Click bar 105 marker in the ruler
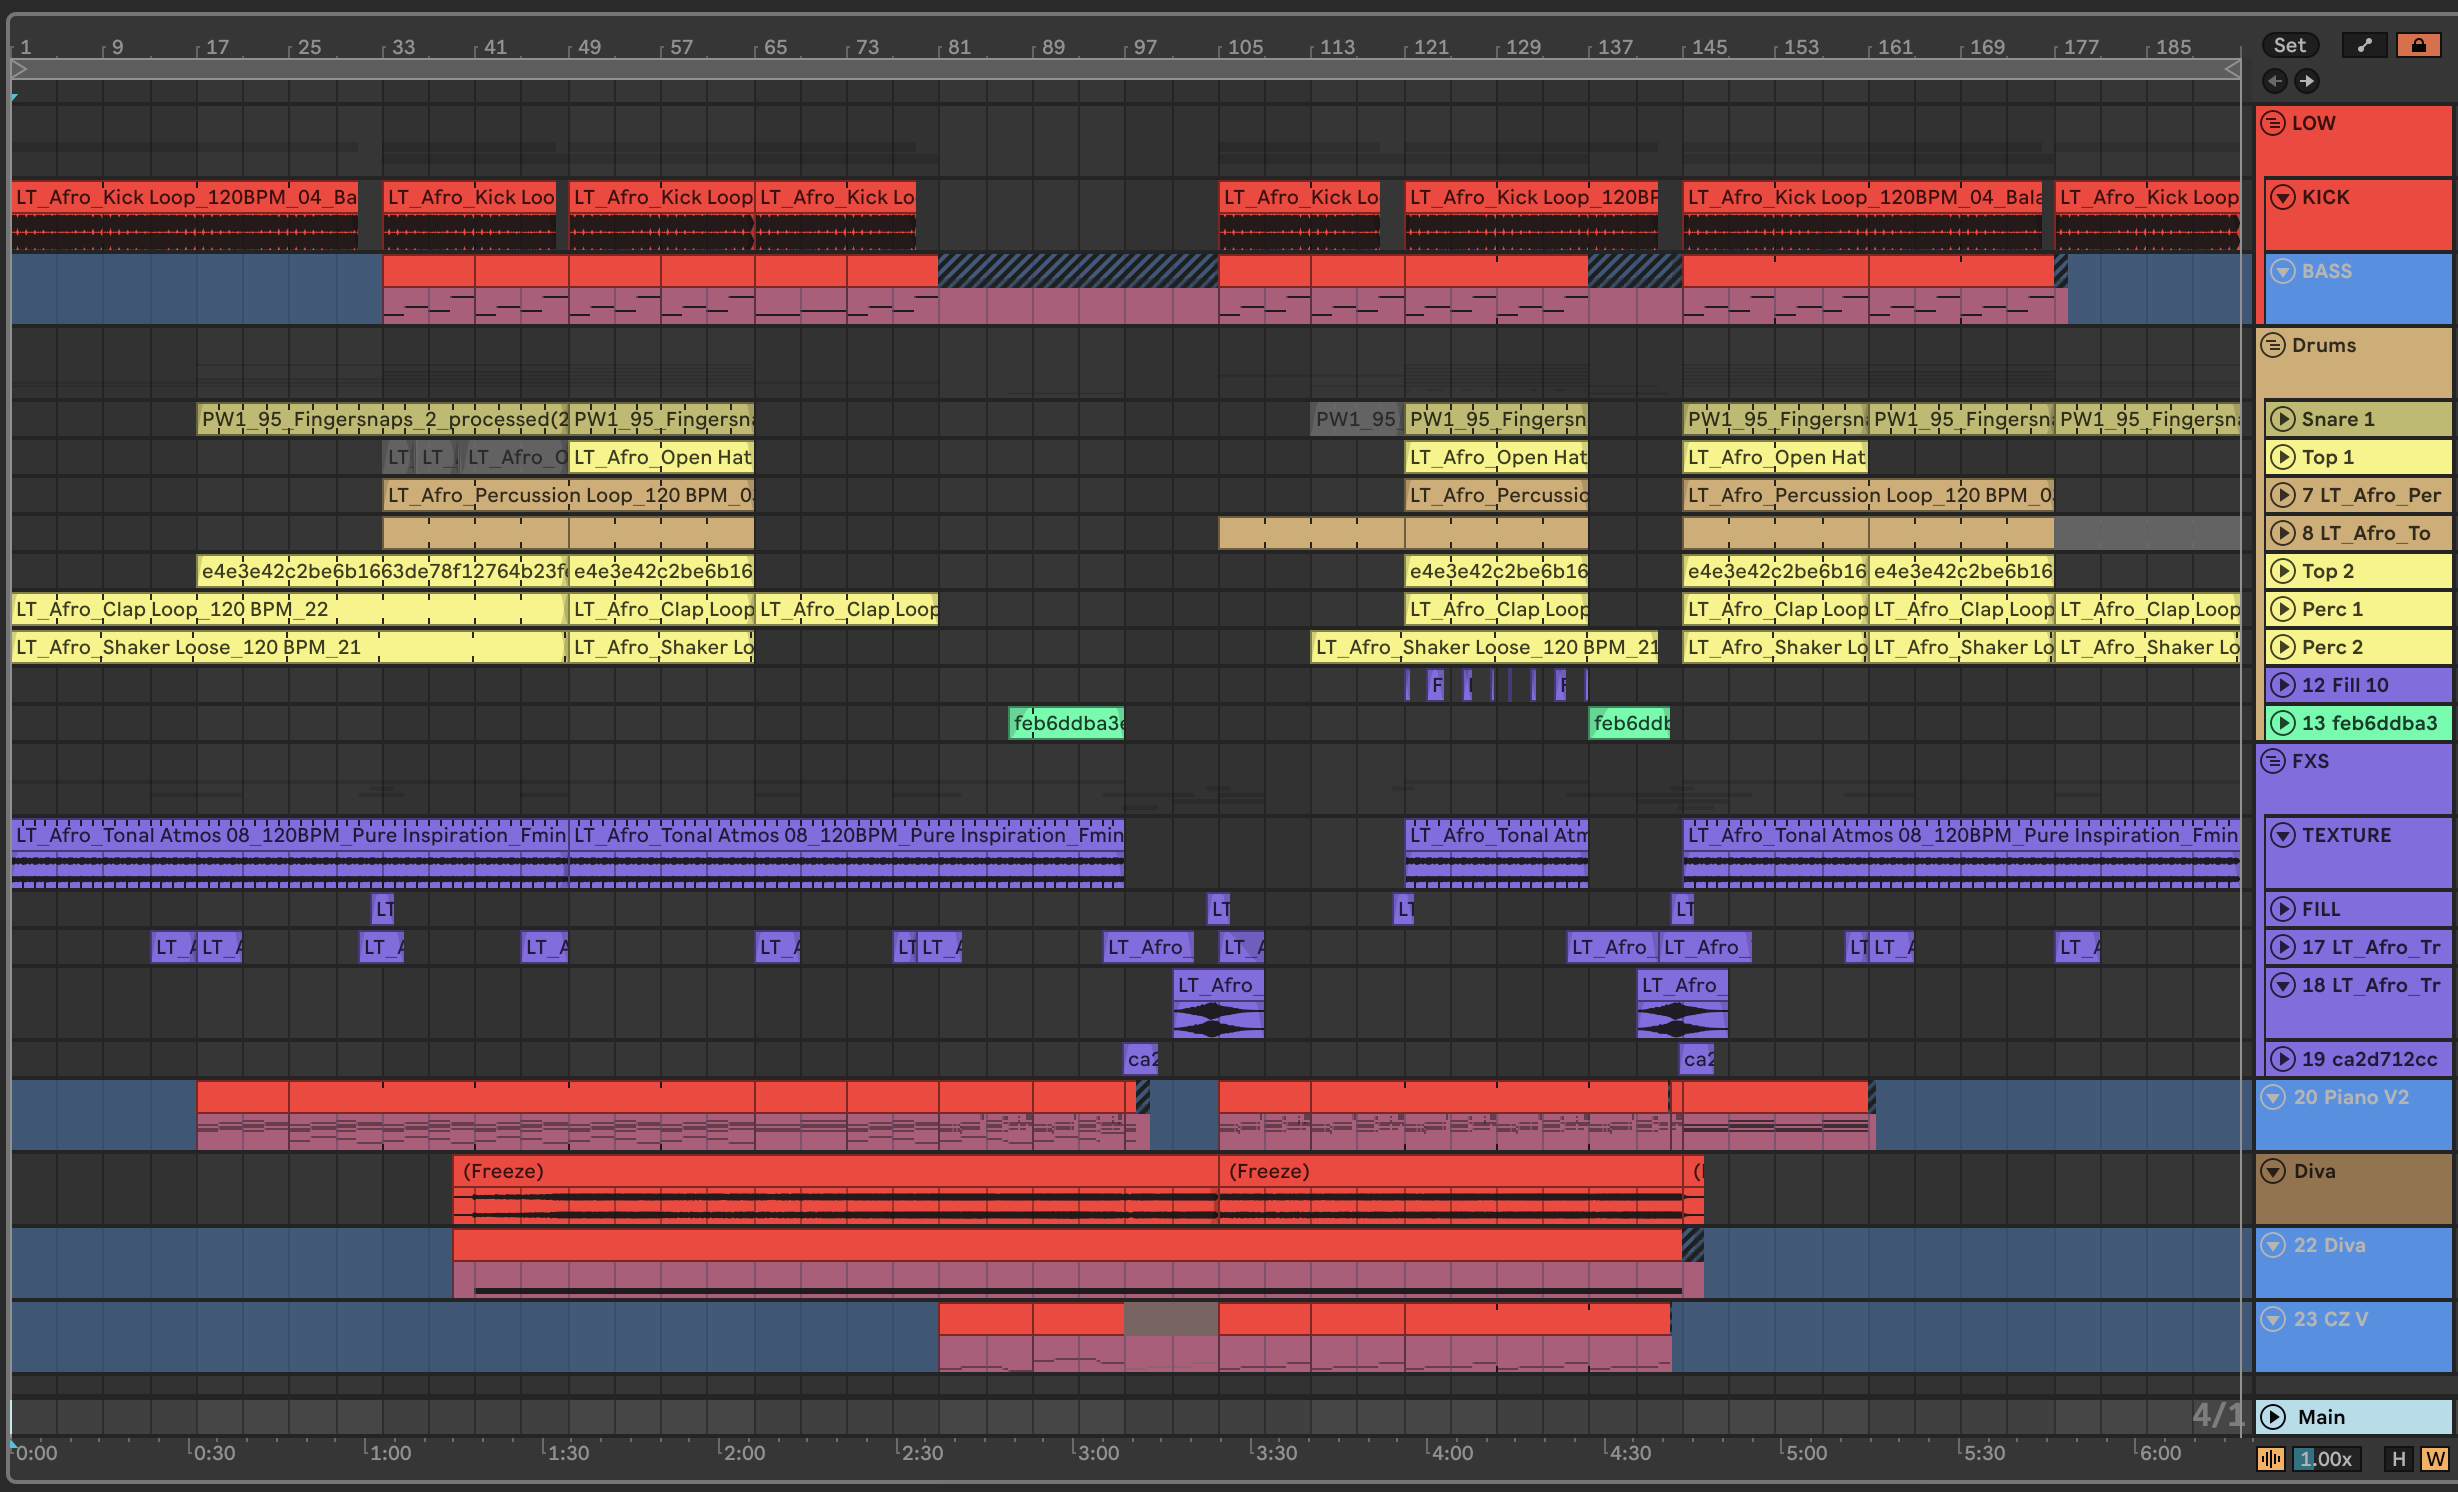 coord(1245,47)
